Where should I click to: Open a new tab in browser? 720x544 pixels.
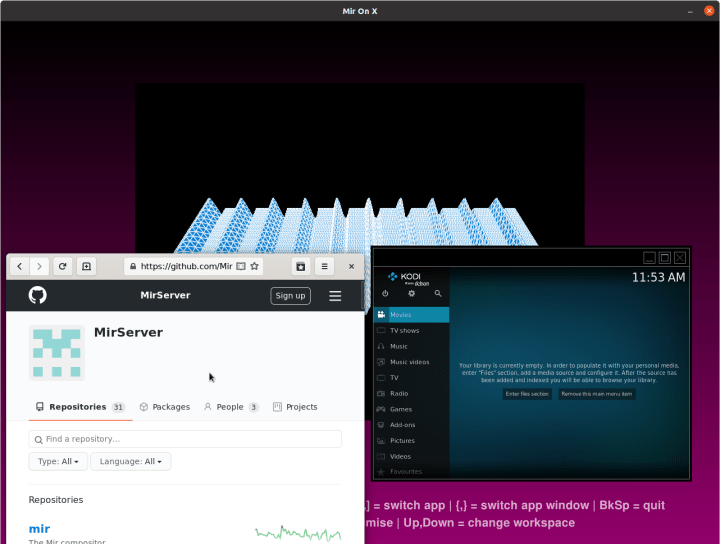[86, 266]
